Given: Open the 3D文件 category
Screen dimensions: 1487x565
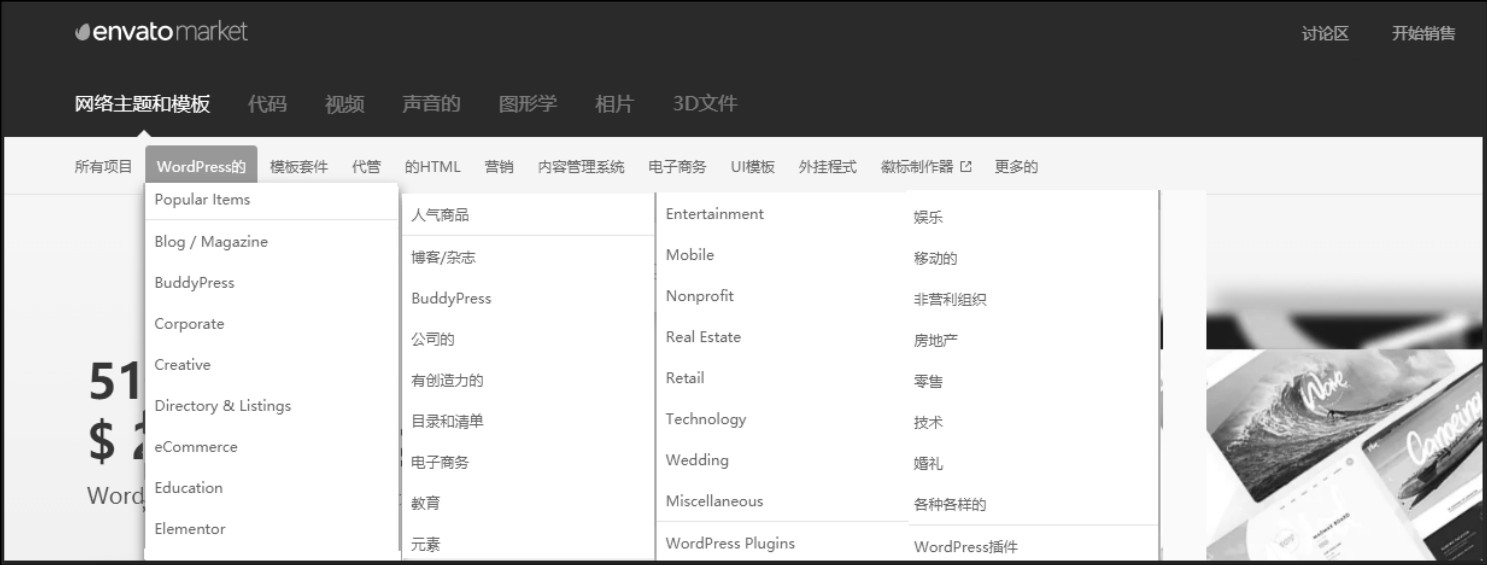Looking at the screenshot, I should point(705,104).
